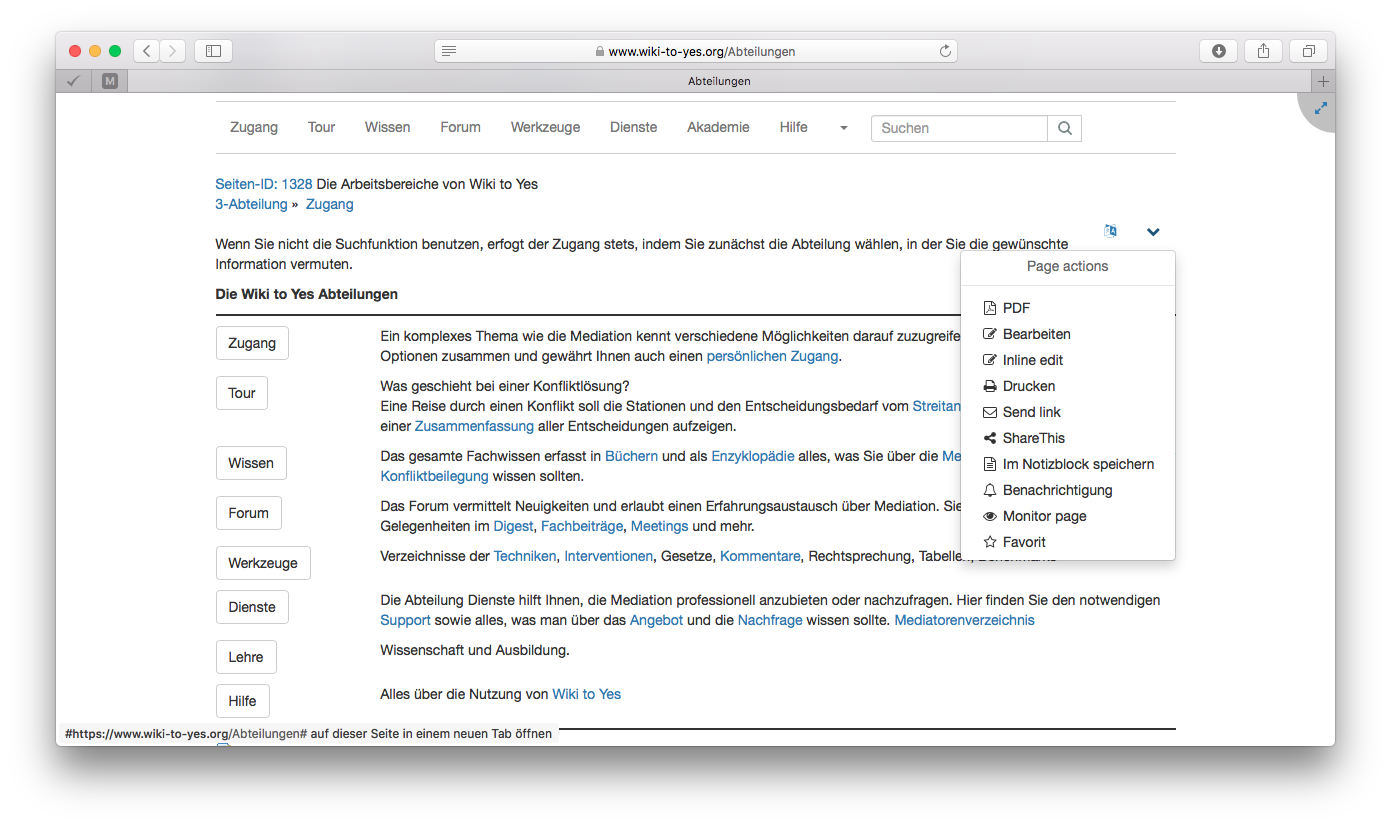1391x826 pixels.
Task: Collapse the Page actions chevron
Action: pos(1153,232)
